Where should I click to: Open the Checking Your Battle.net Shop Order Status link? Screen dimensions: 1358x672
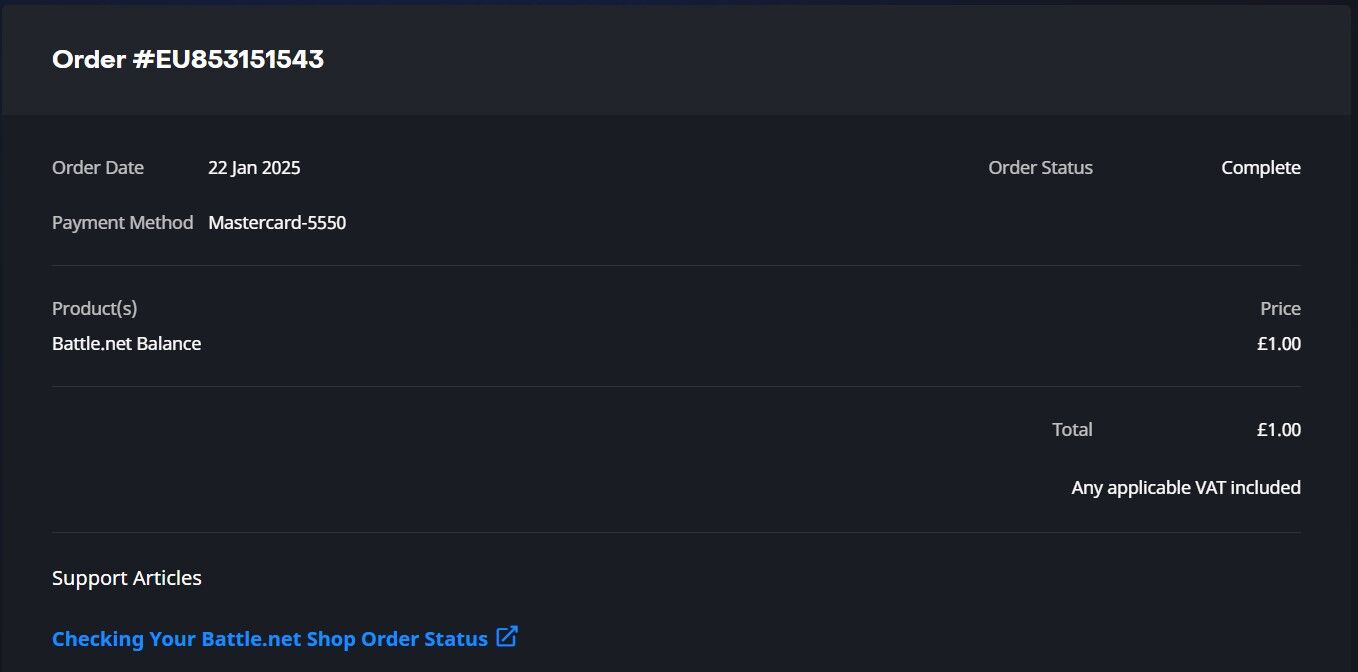tap(269, 638)
